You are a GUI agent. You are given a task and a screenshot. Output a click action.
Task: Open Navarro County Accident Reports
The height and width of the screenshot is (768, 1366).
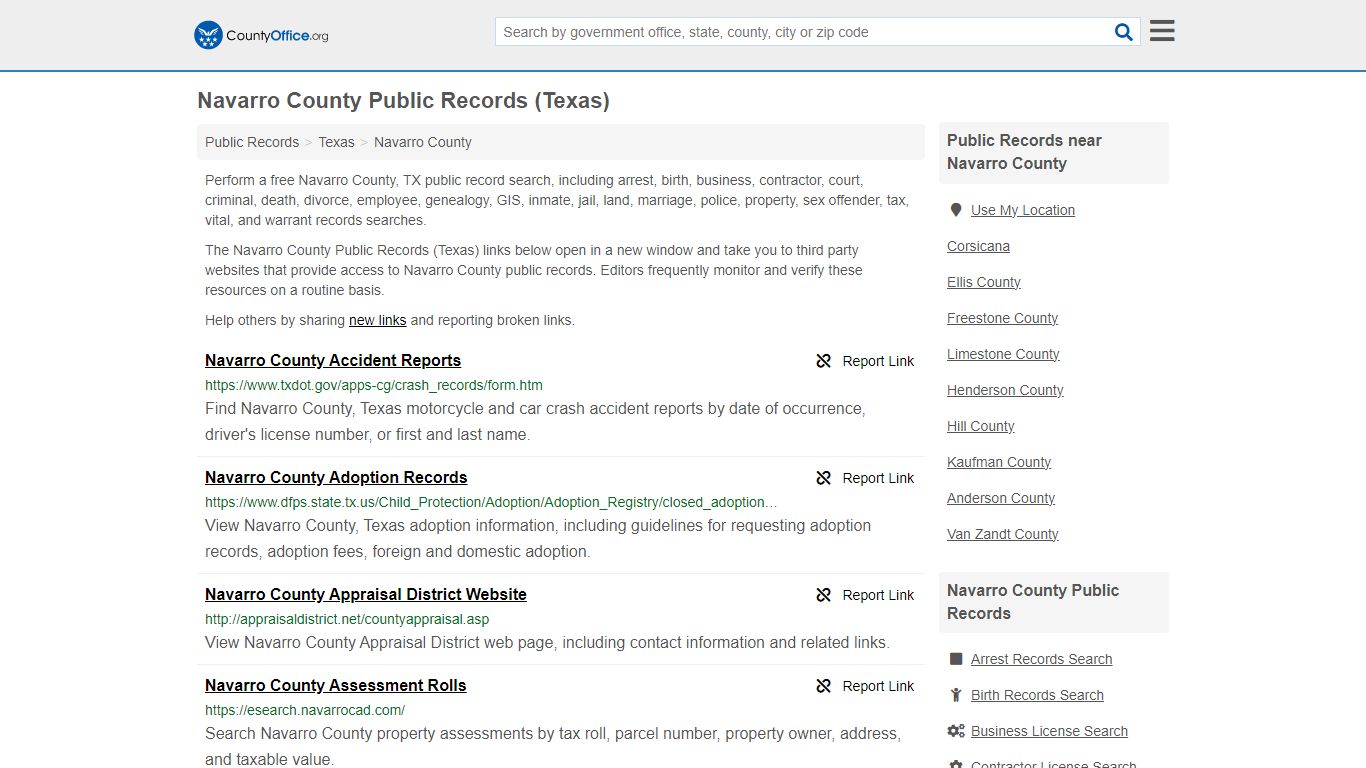(x=333, y=361)
